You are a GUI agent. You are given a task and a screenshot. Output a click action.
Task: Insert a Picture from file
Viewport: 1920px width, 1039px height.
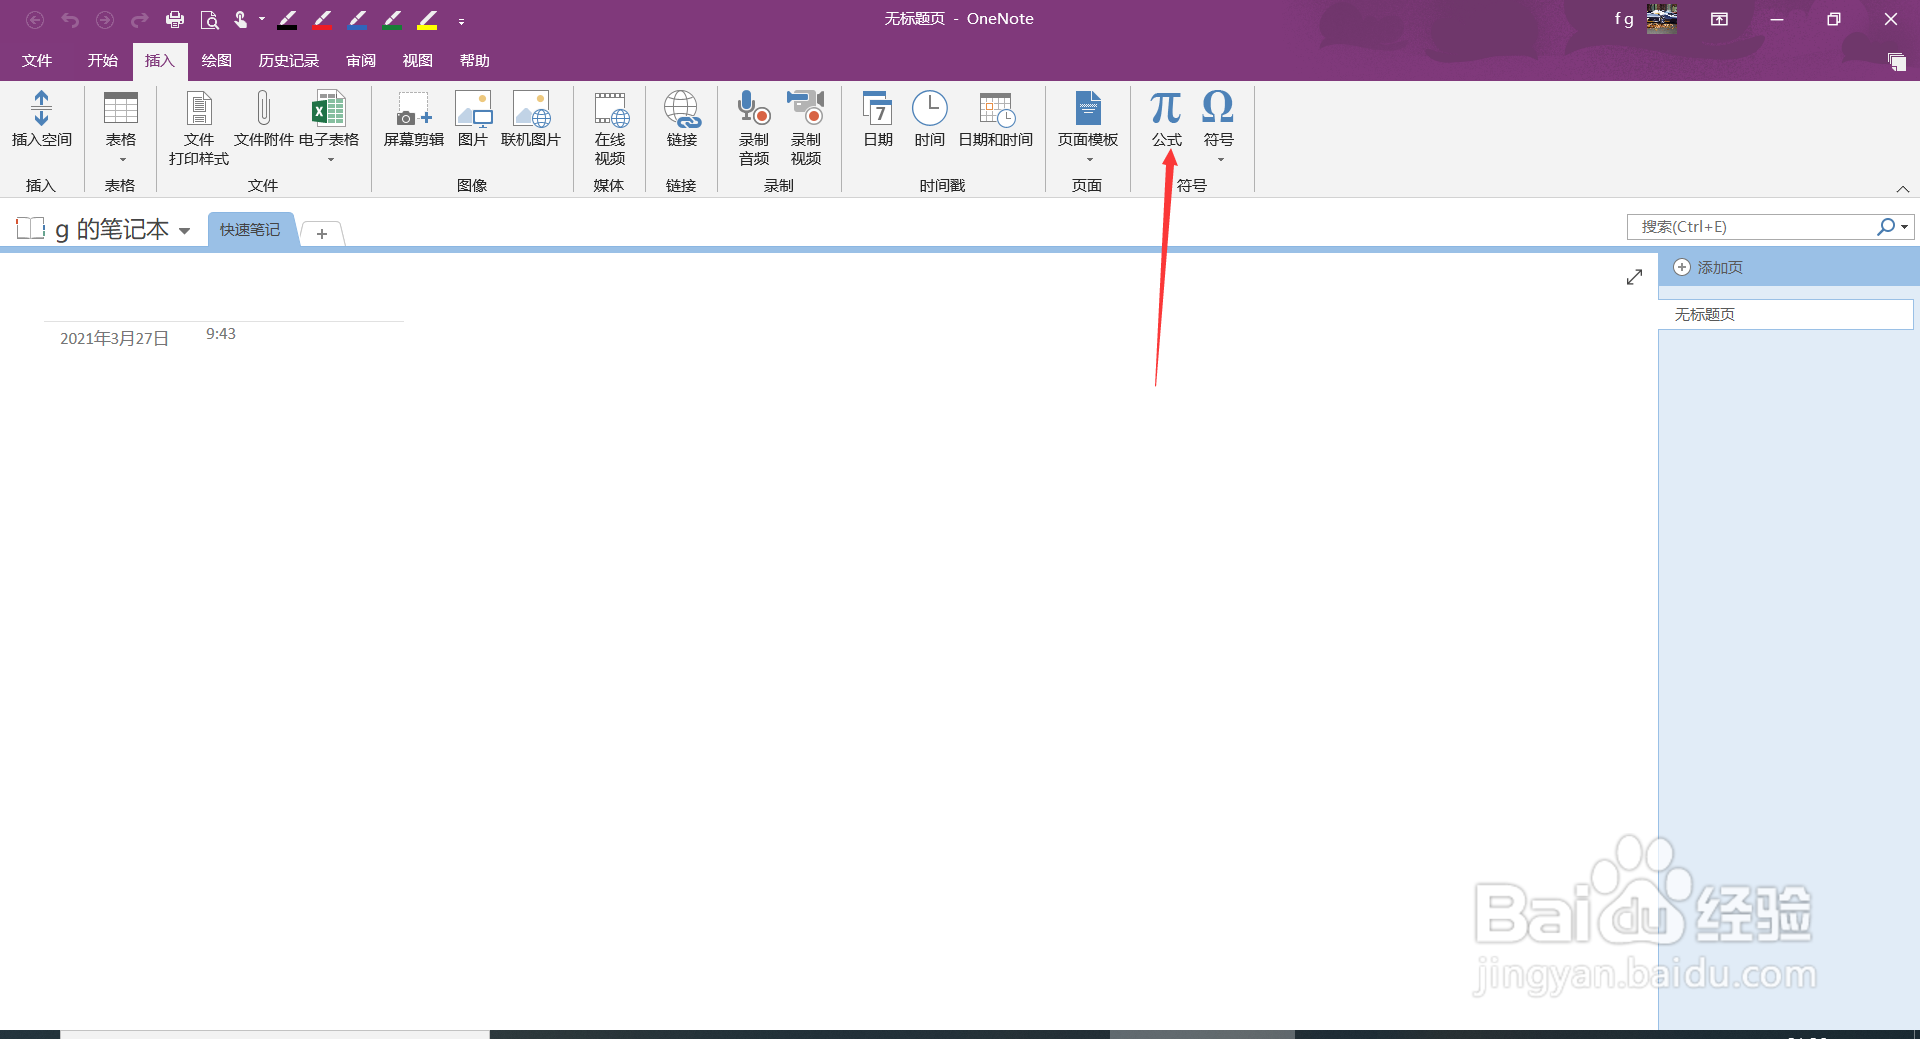coord(473,108)
